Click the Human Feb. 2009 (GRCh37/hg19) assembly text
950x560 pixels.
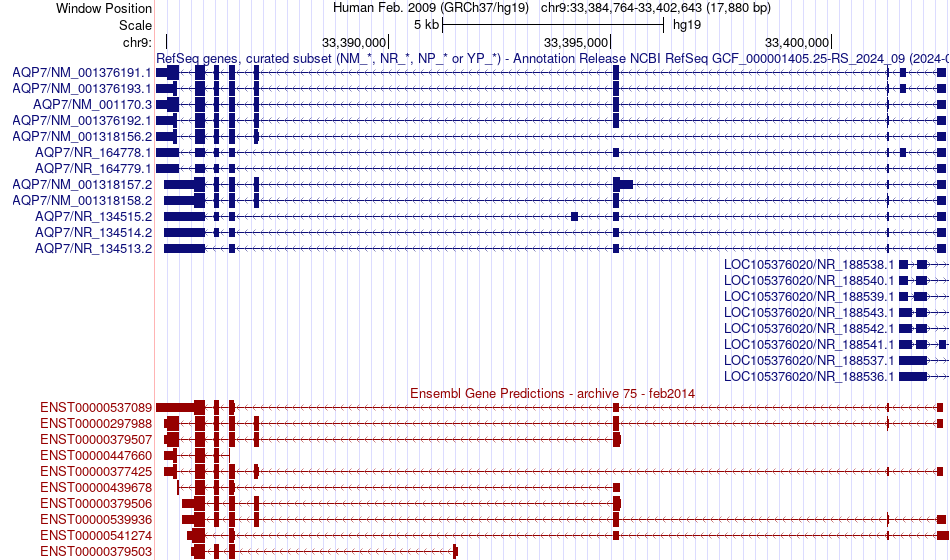point(431,8)
